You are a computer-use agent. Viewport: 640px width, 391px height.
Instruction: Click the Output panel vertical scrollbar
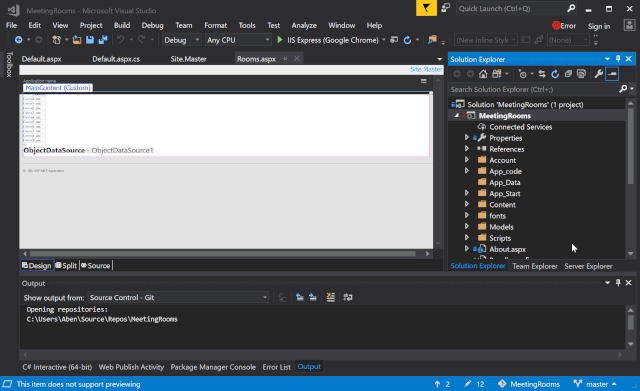coord(631,322)
